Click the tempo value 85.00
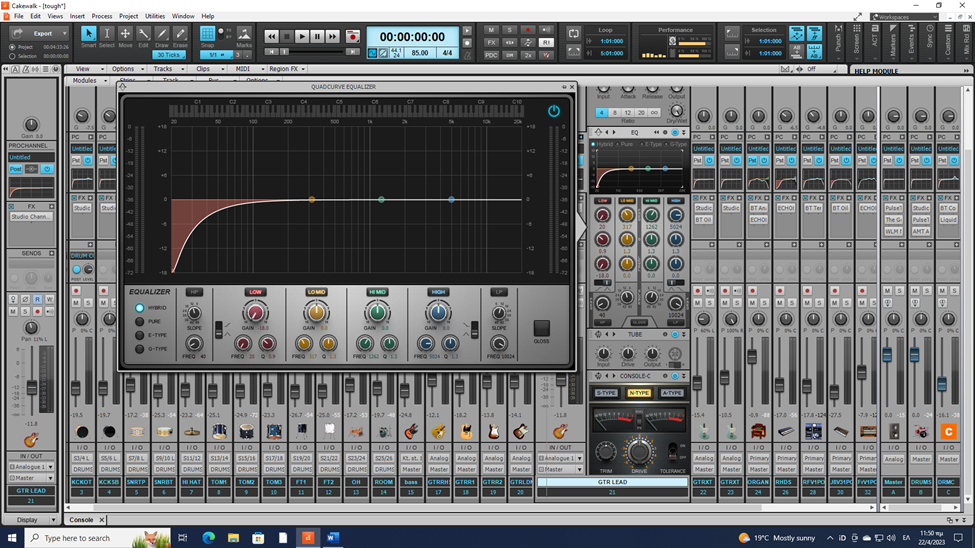Image resolution: width=975 pixels, height=548 pixels. (420, 53)
